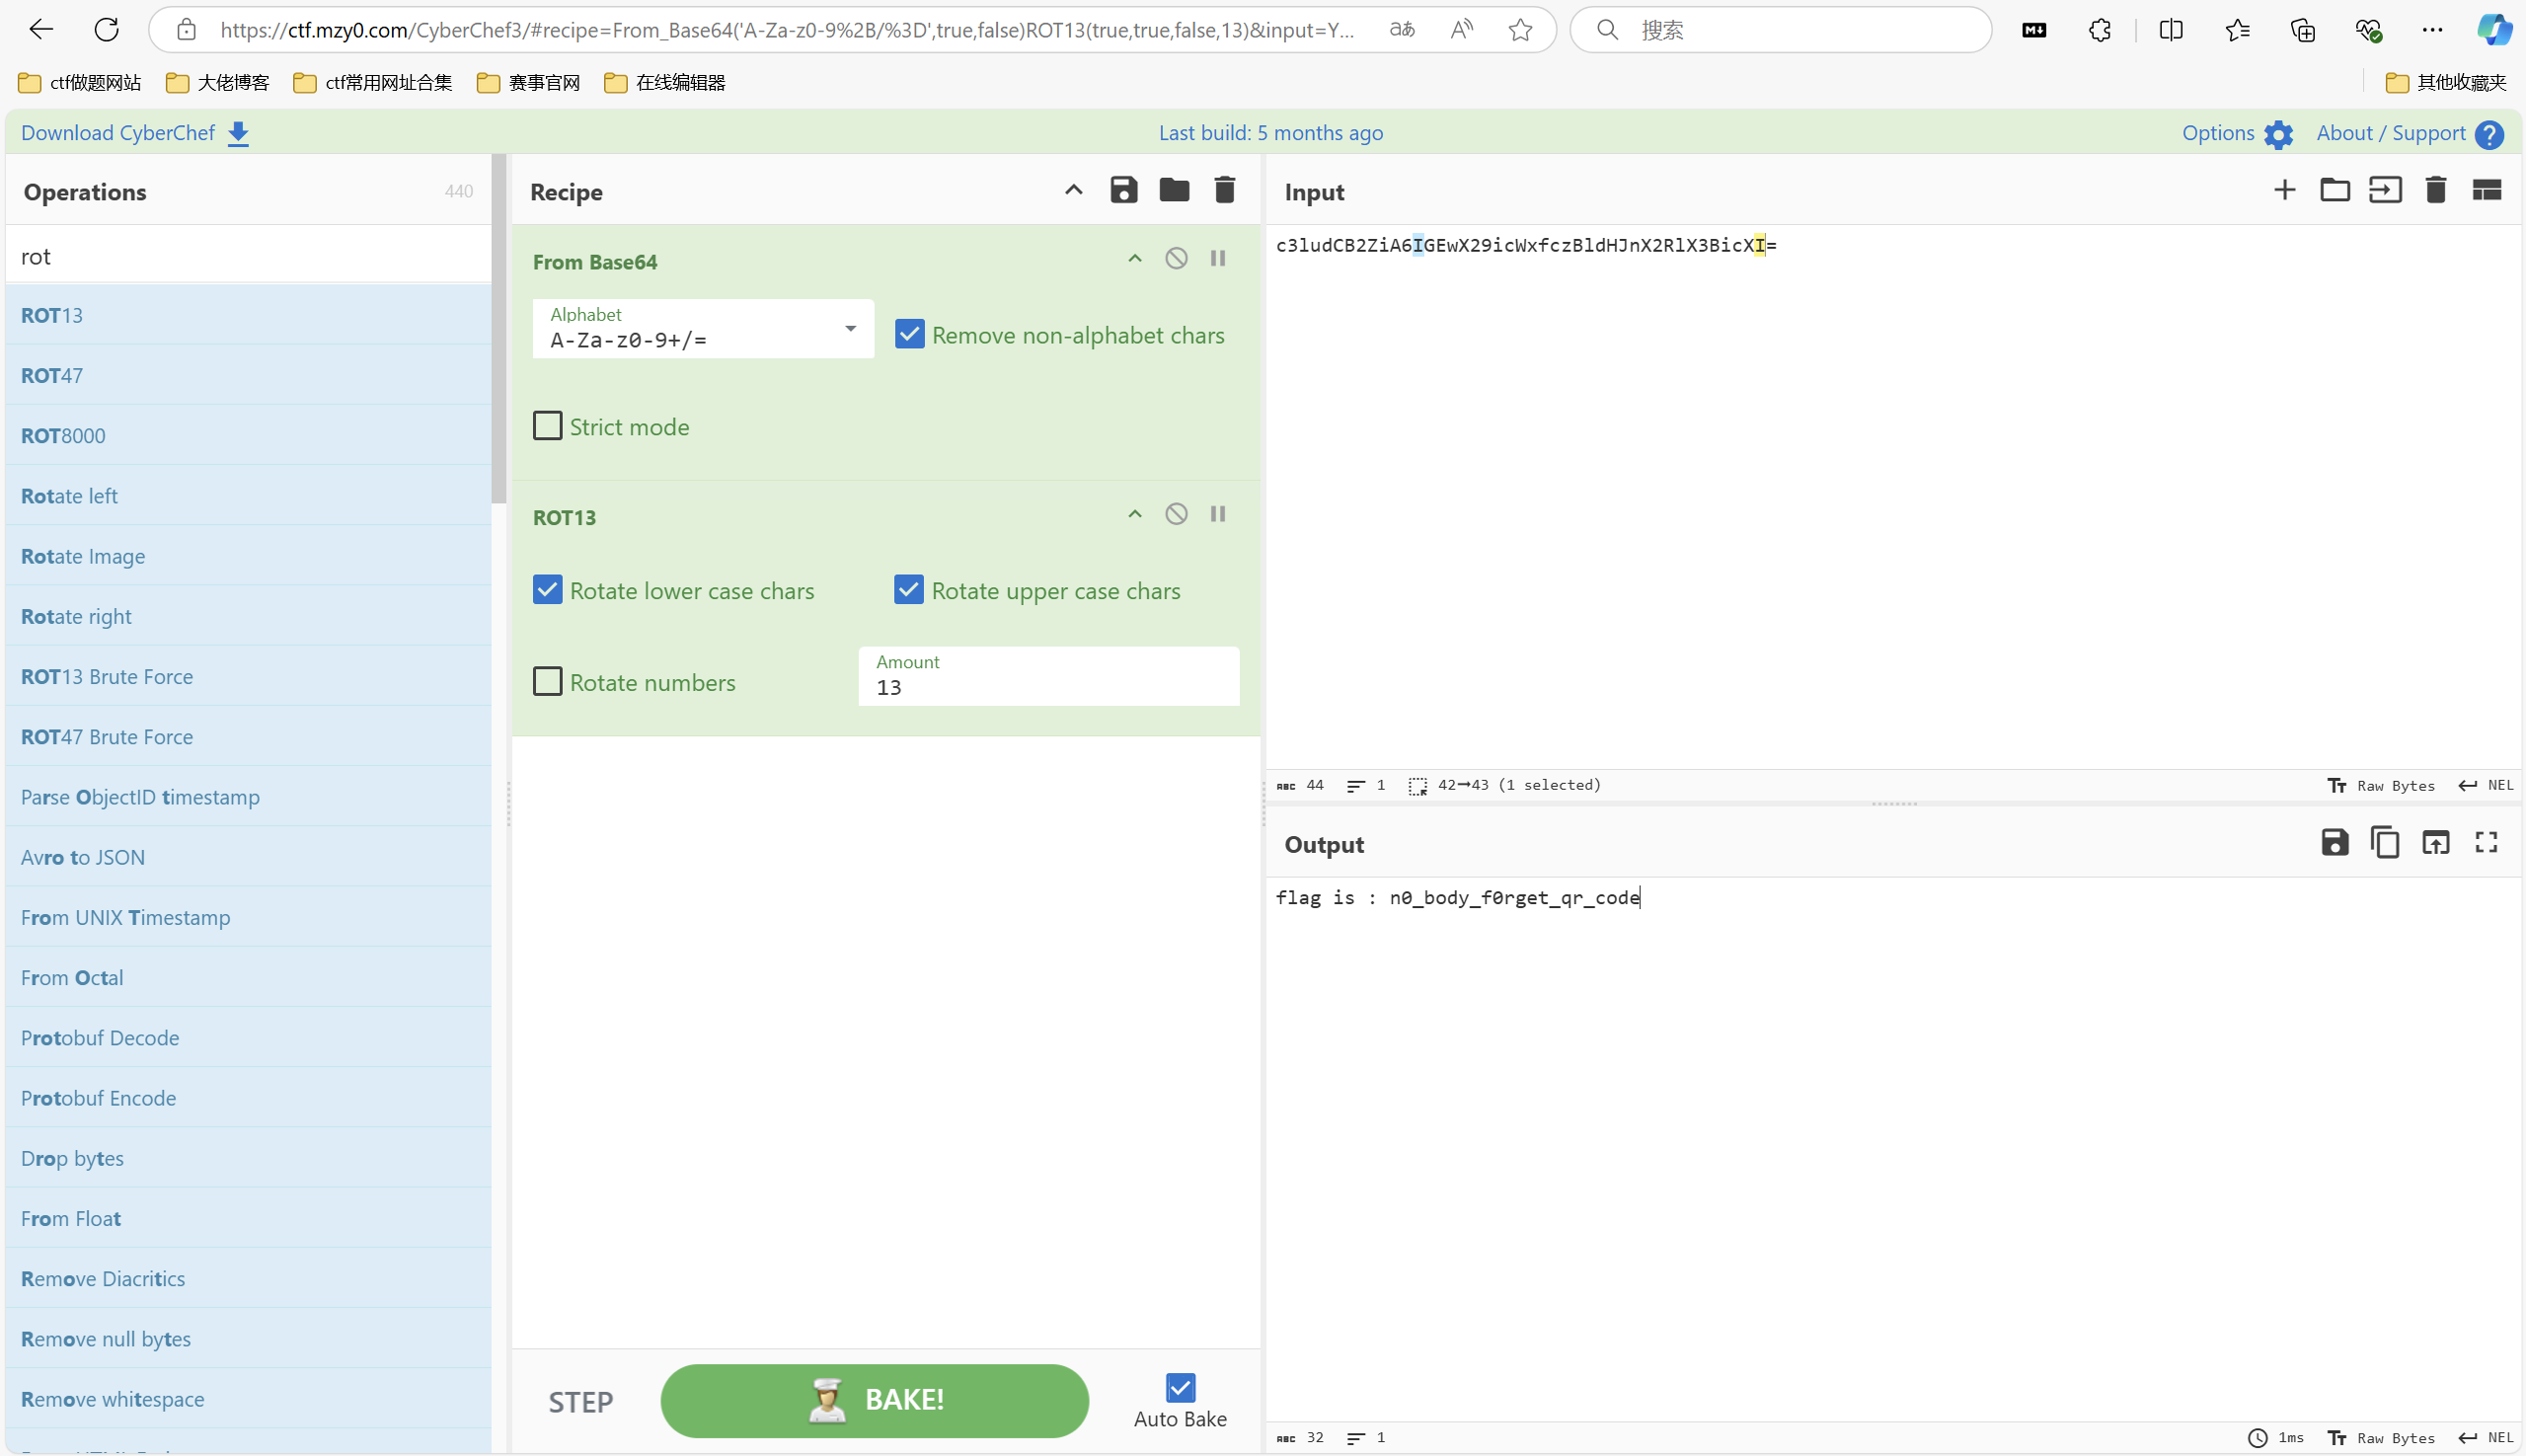The height and width of the screenshot is (1456, 2526).
Task: Add a new input tab
Action: [2284, 190]
